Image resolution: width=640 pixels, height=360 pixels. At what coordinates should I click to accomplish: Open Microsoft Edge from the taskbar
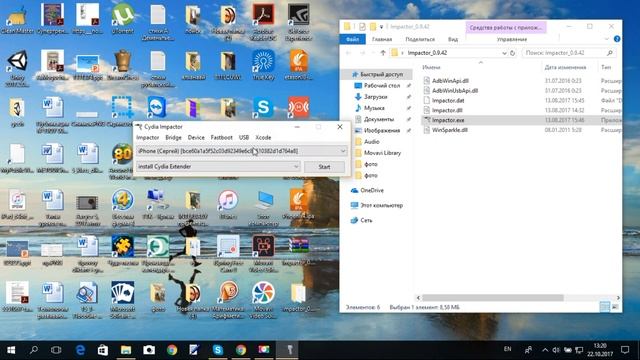(x=80, y=350)
